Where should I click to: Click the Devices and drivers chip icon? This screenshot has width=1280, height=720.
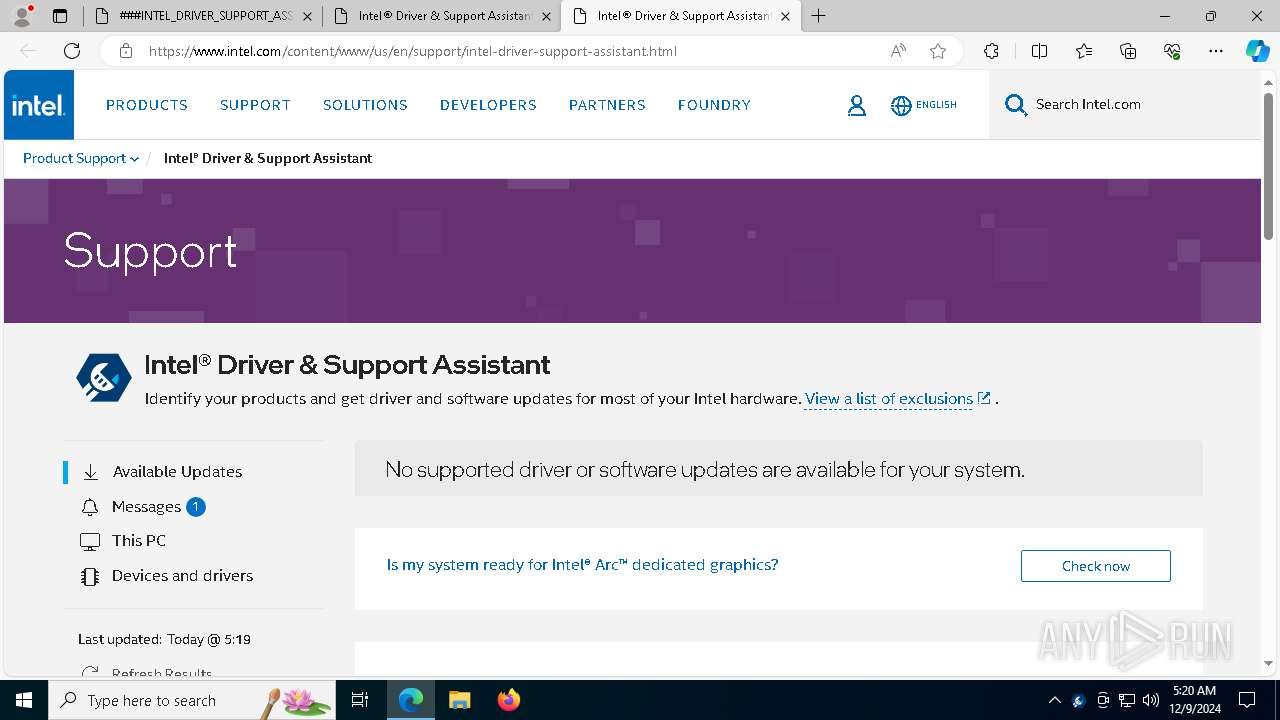click(x=90, y=576)
